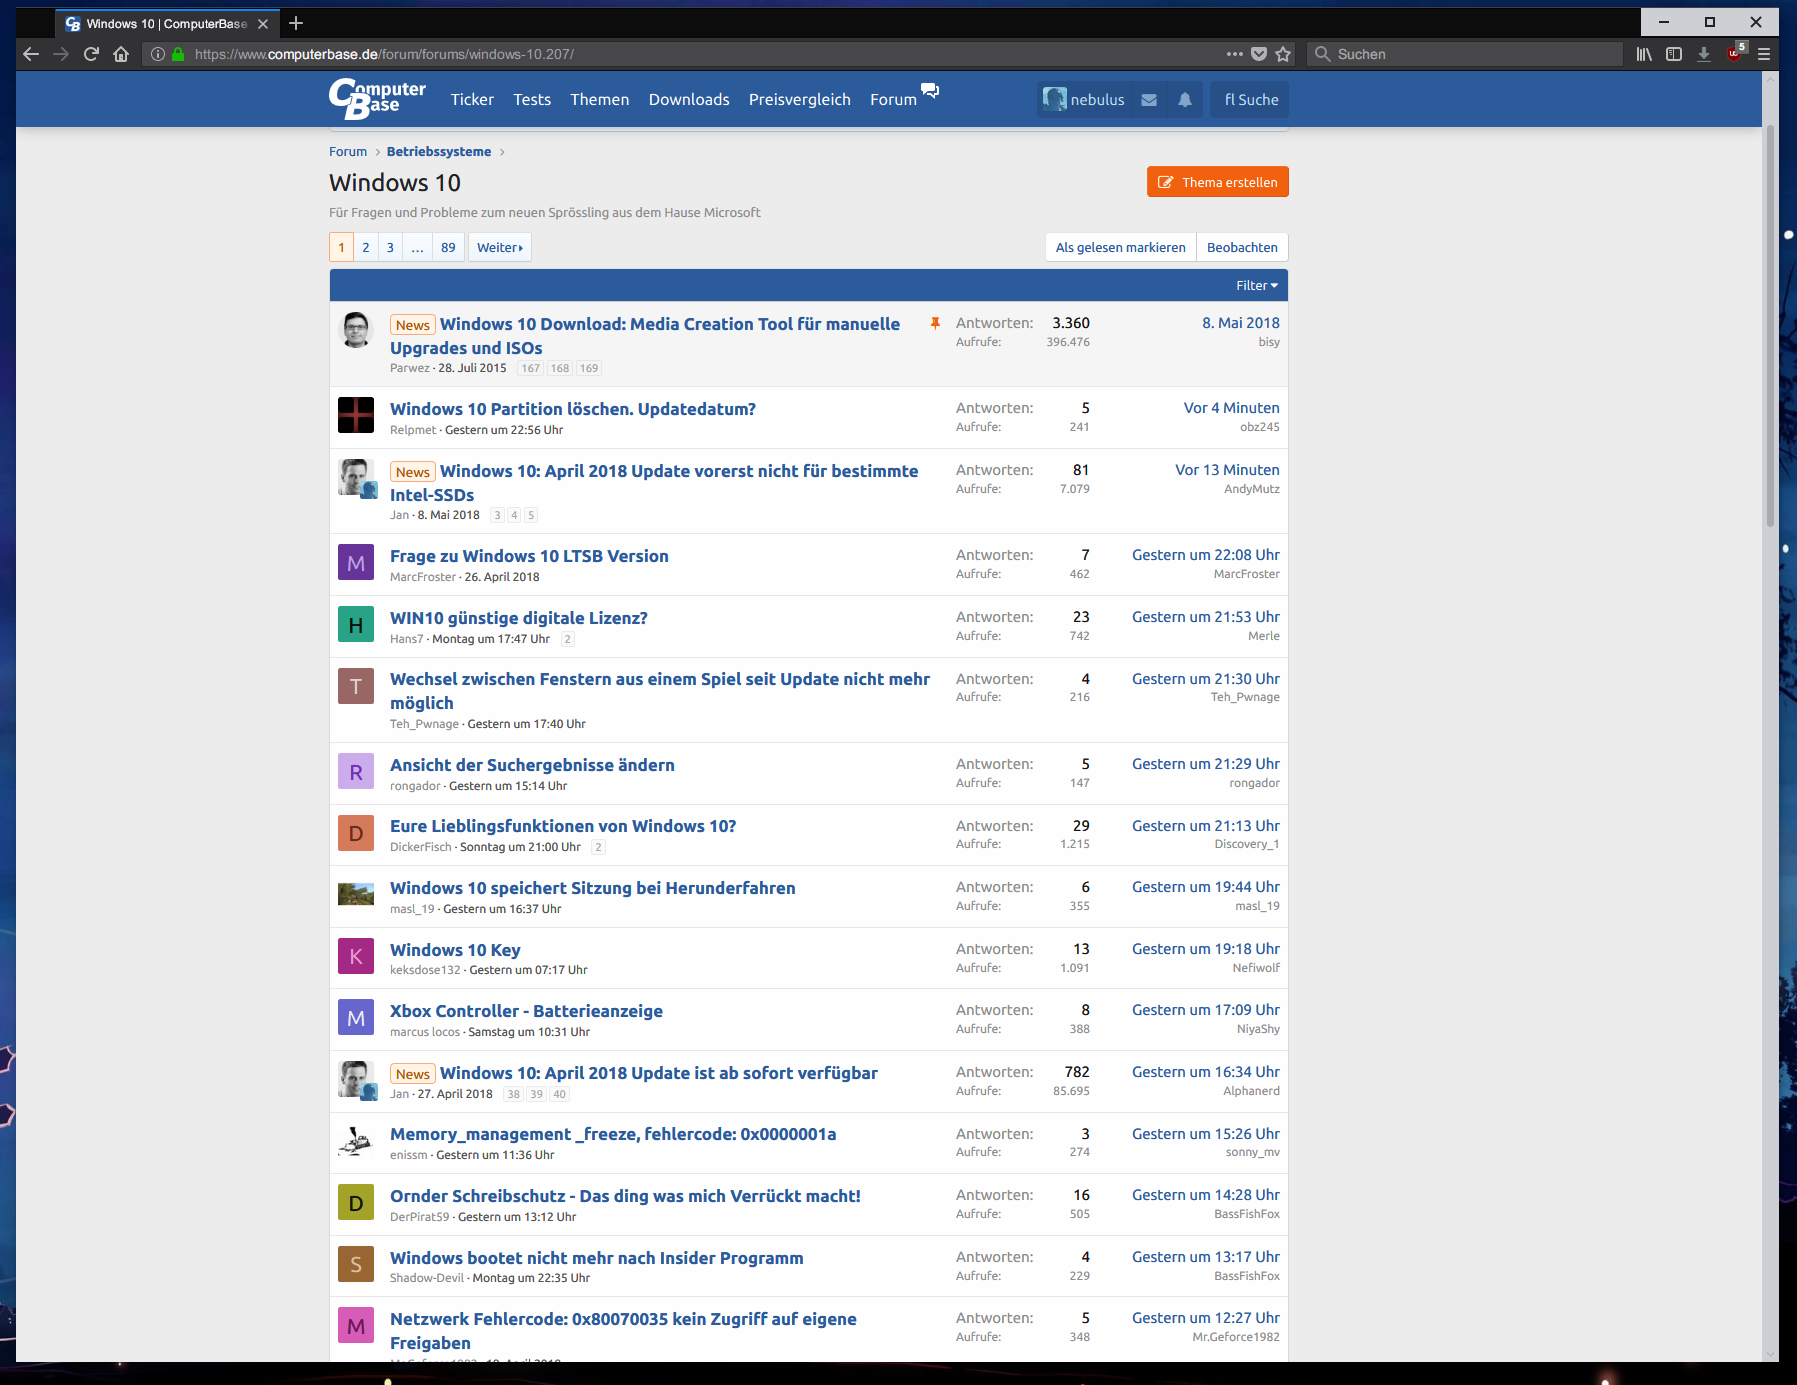Open latest post 'Vor 13 Minuten'

tap(1227, 470)
